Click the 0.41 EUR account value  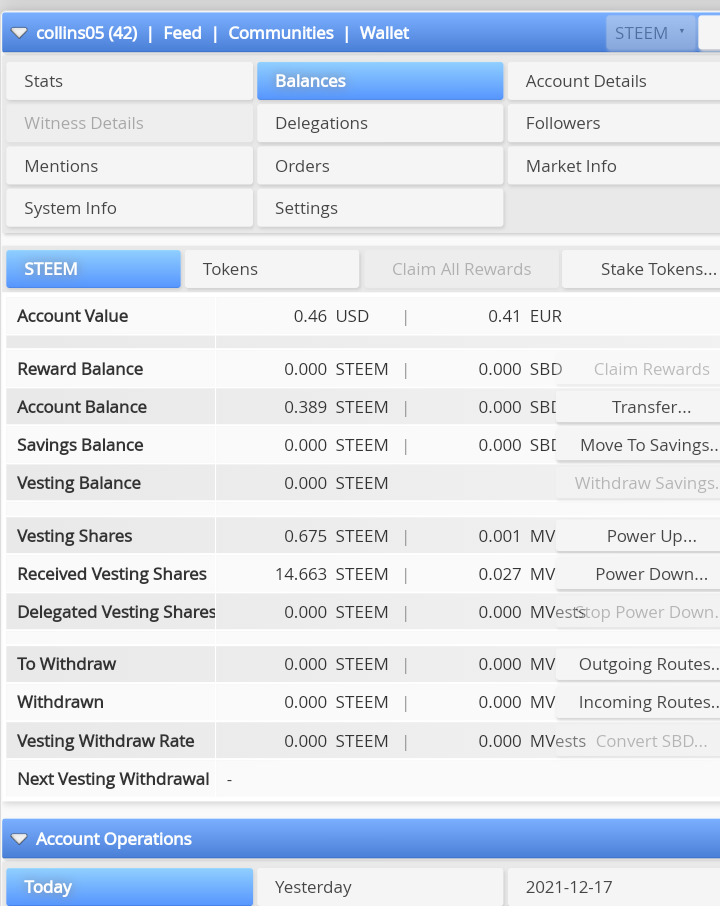click(x=525, y=316)
